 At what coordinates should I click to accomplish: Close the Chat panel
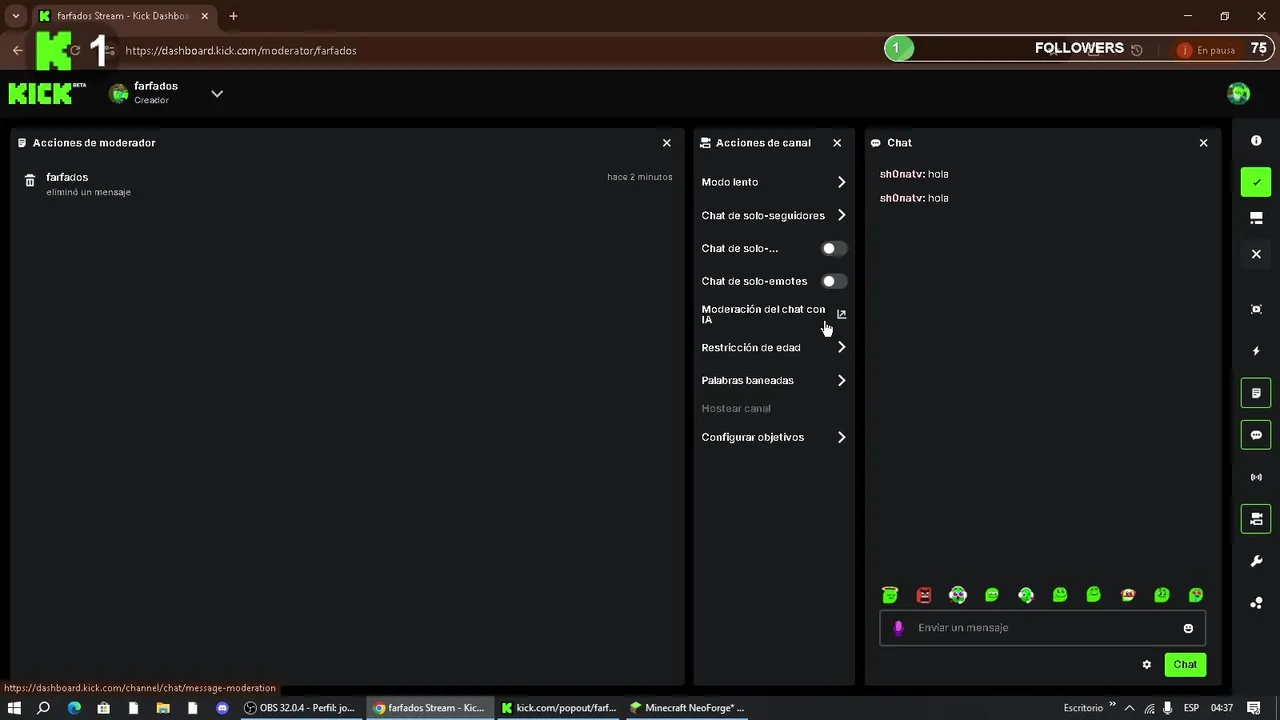point(1203,143)
